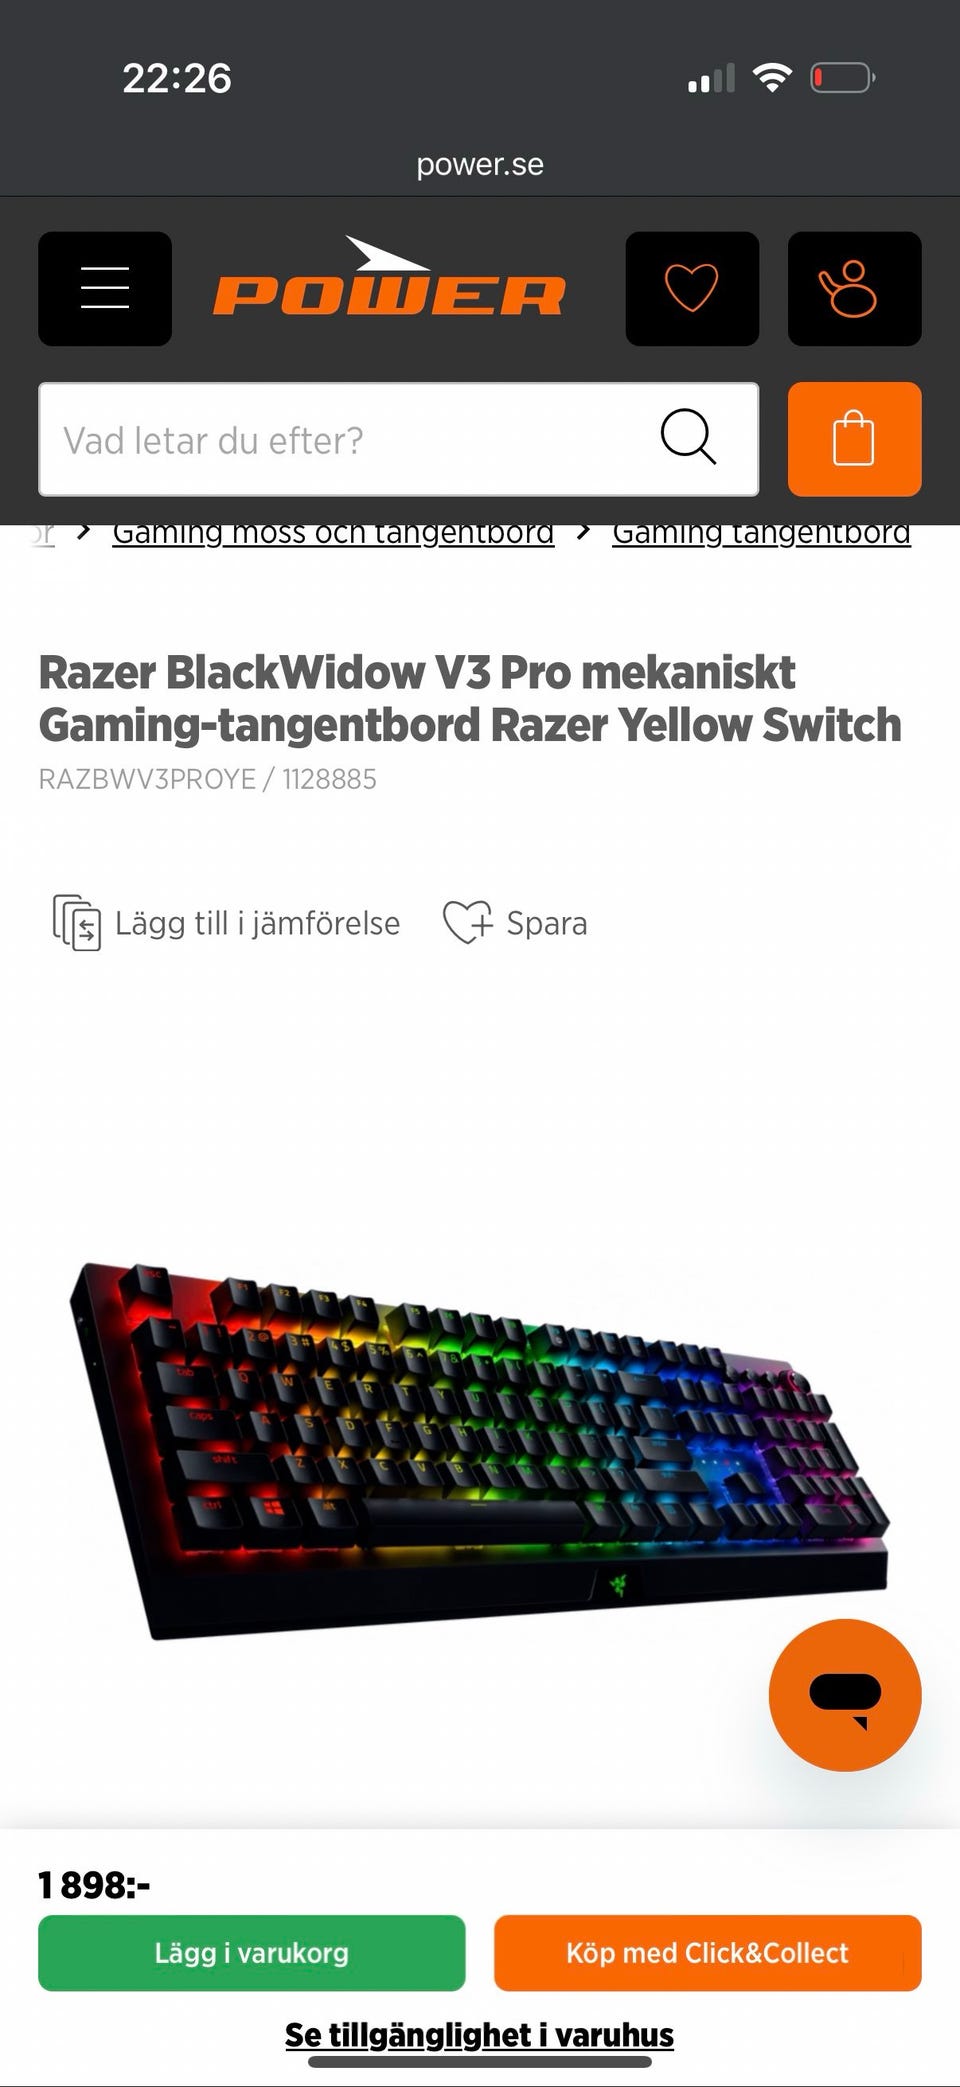Click Köp med Click&Collect button
The image size is (960, 2087).
(707, 1952)
